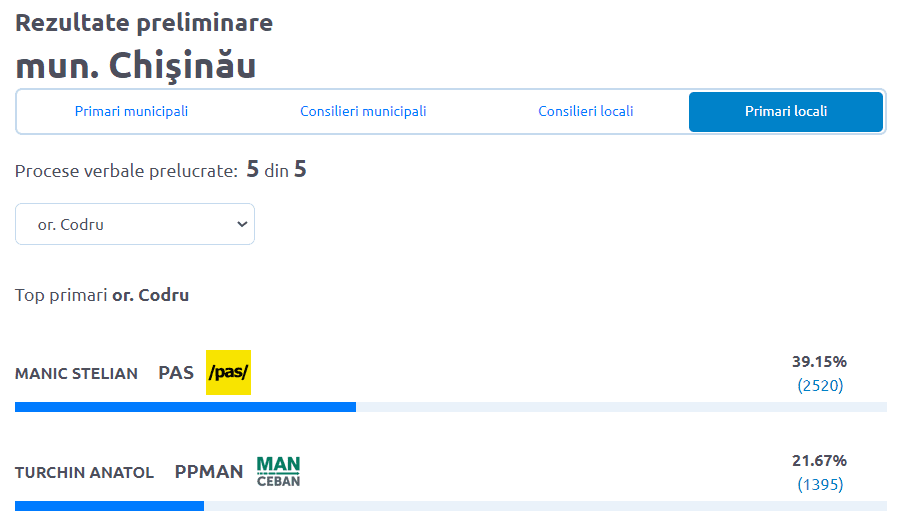Click the candidate name TURCHIN ANATOL

pos(84,472)
